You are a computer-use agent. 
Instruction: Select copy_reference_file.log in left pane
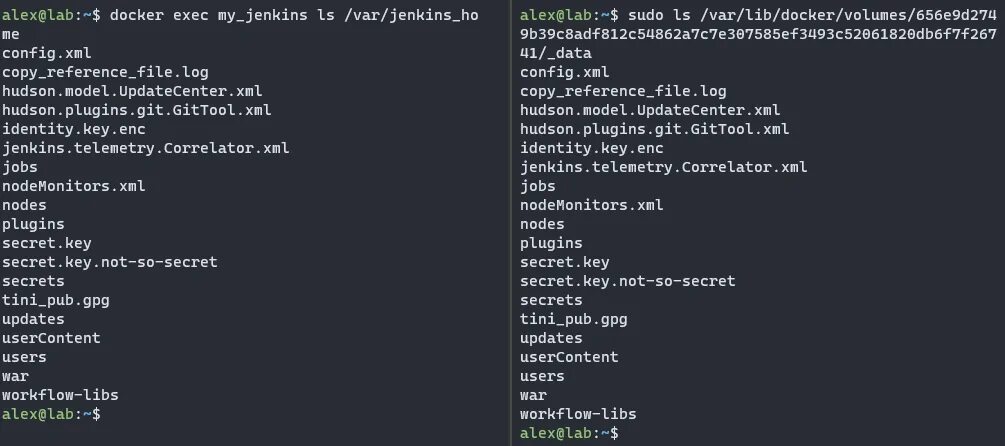pos(105,72)
